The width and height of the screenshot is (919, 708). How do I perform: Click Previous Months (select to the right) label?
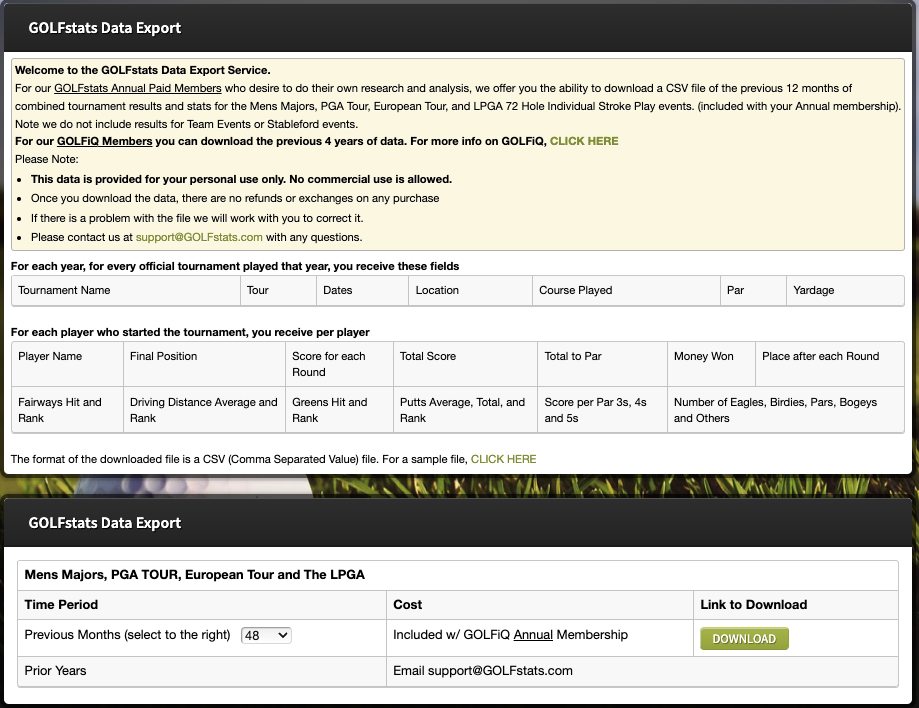pyautogui.click(x=127, y=635)
